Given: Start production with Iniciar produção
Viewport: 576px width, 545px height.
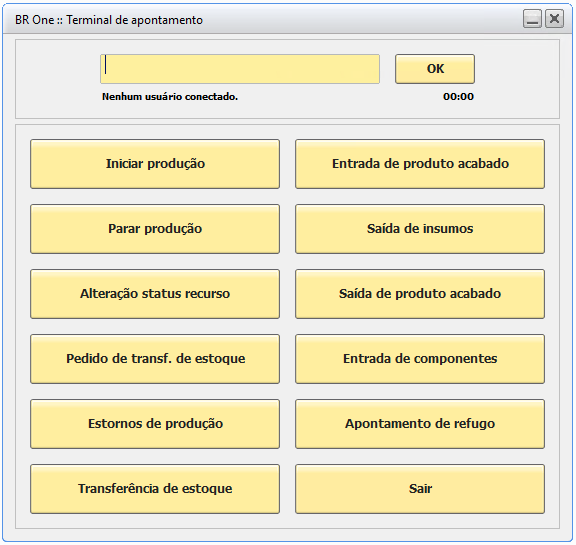Looking at the screenshot, I should (x=155, y=164).
